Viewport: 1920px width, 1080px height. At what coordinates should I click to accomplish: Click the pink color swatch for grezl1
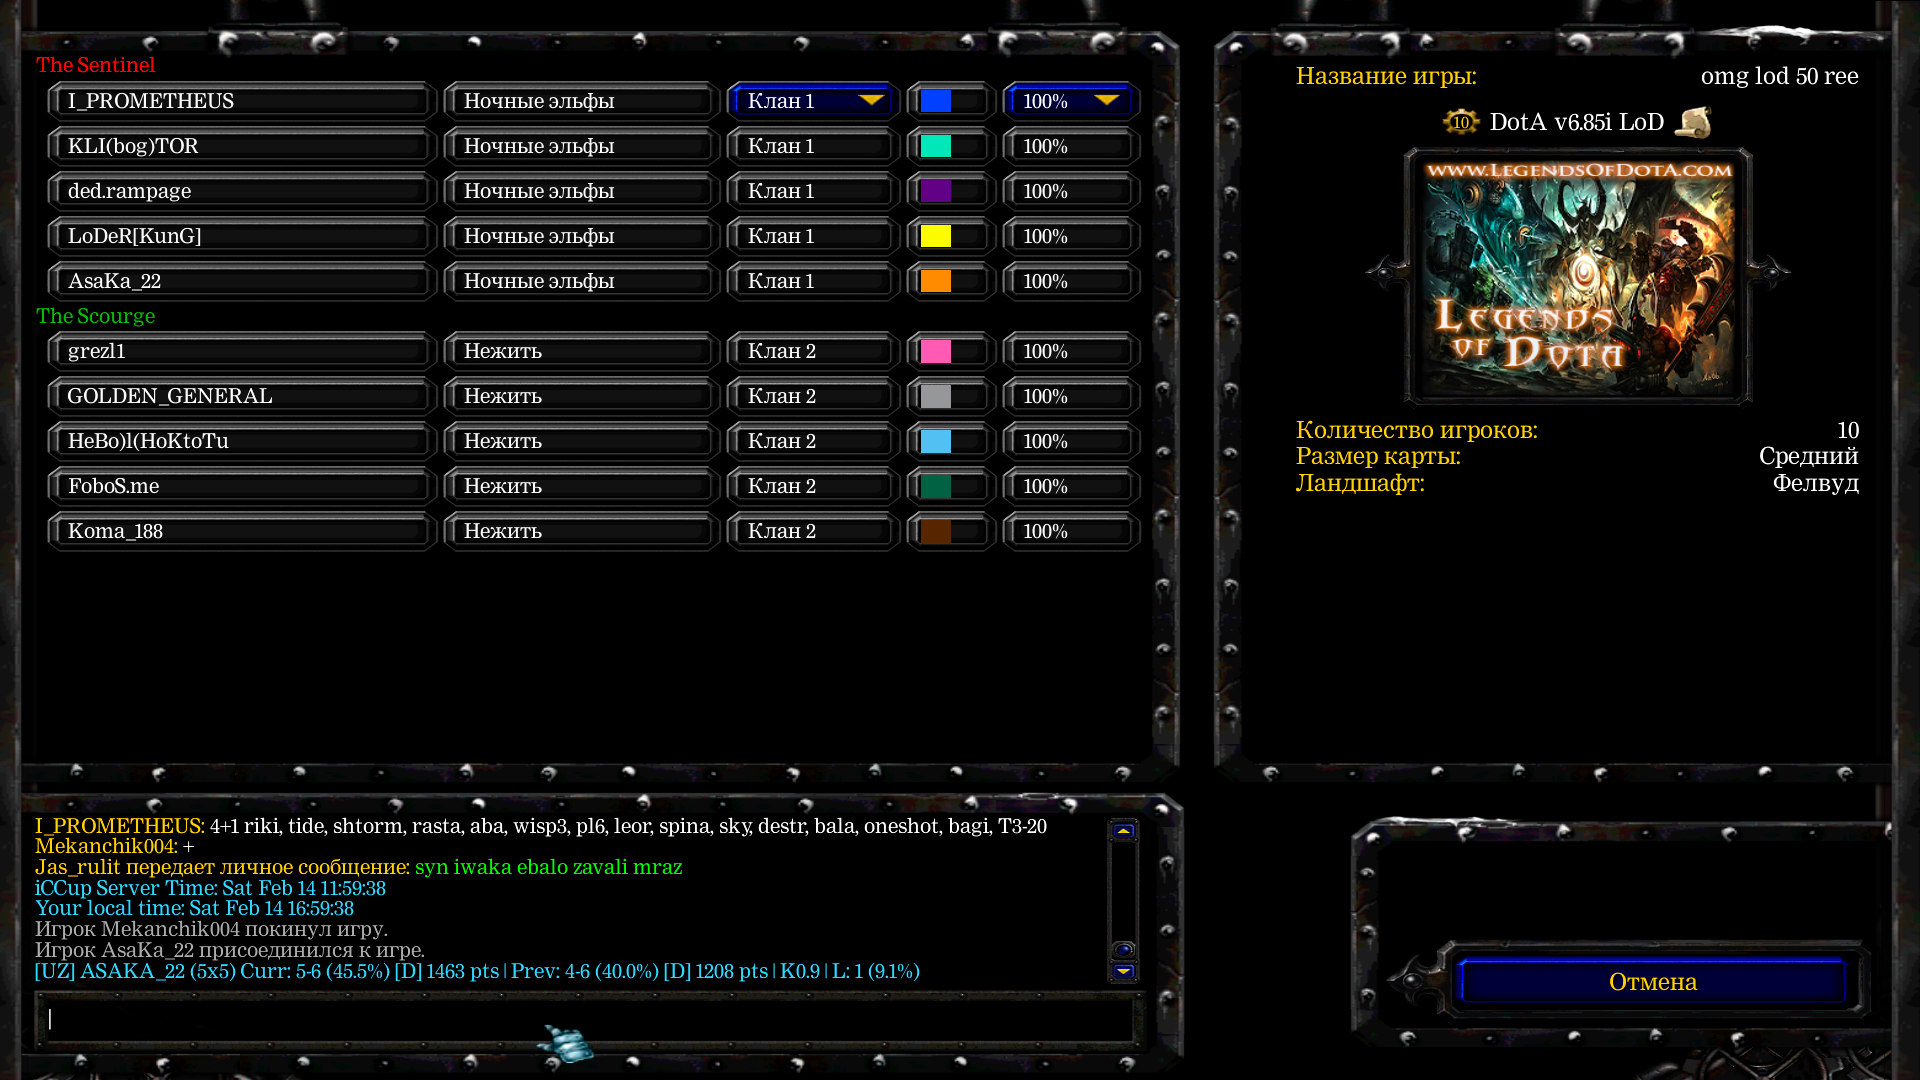[936, 351]
